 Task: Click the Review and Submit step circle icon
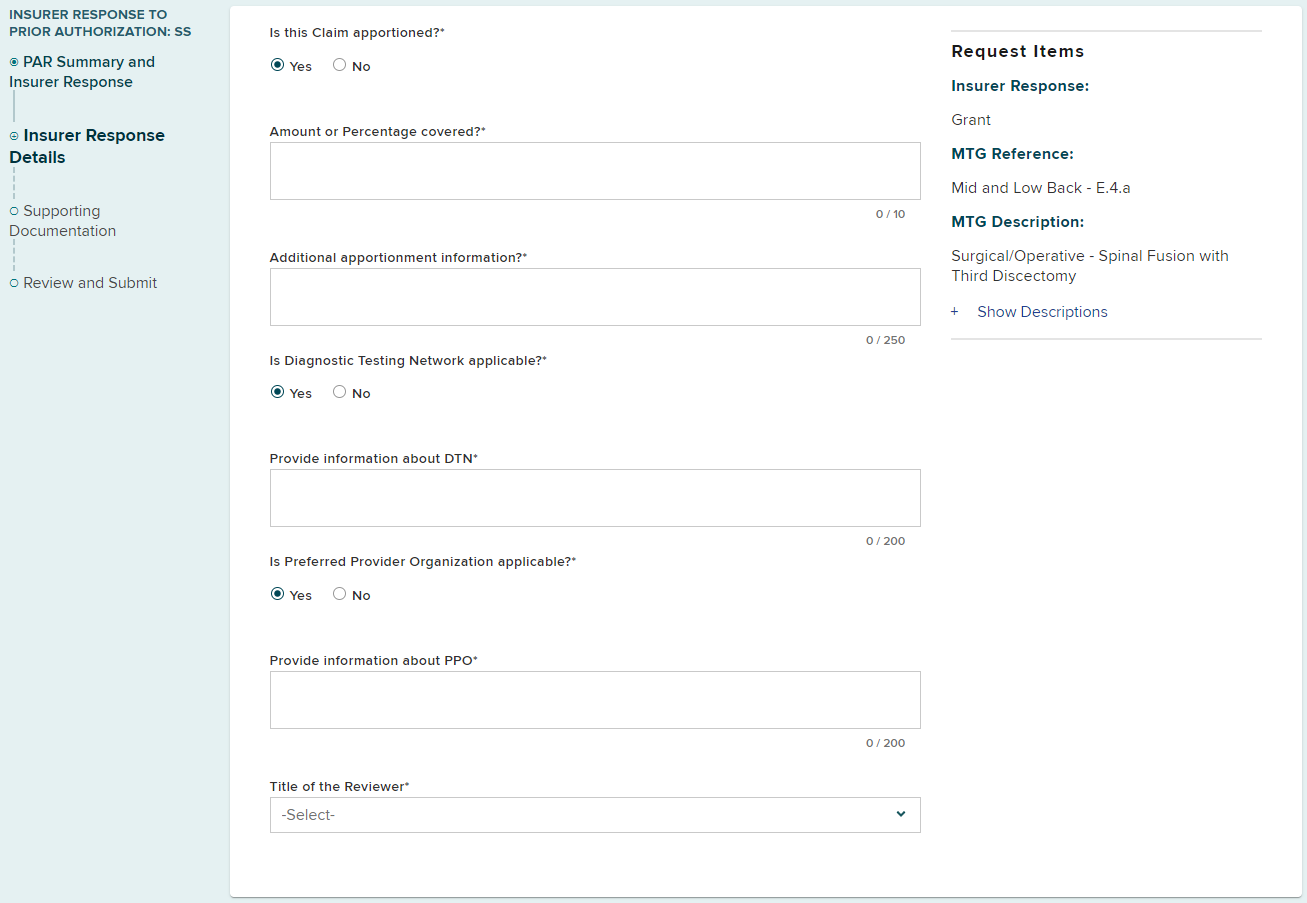tap(14, 283)
